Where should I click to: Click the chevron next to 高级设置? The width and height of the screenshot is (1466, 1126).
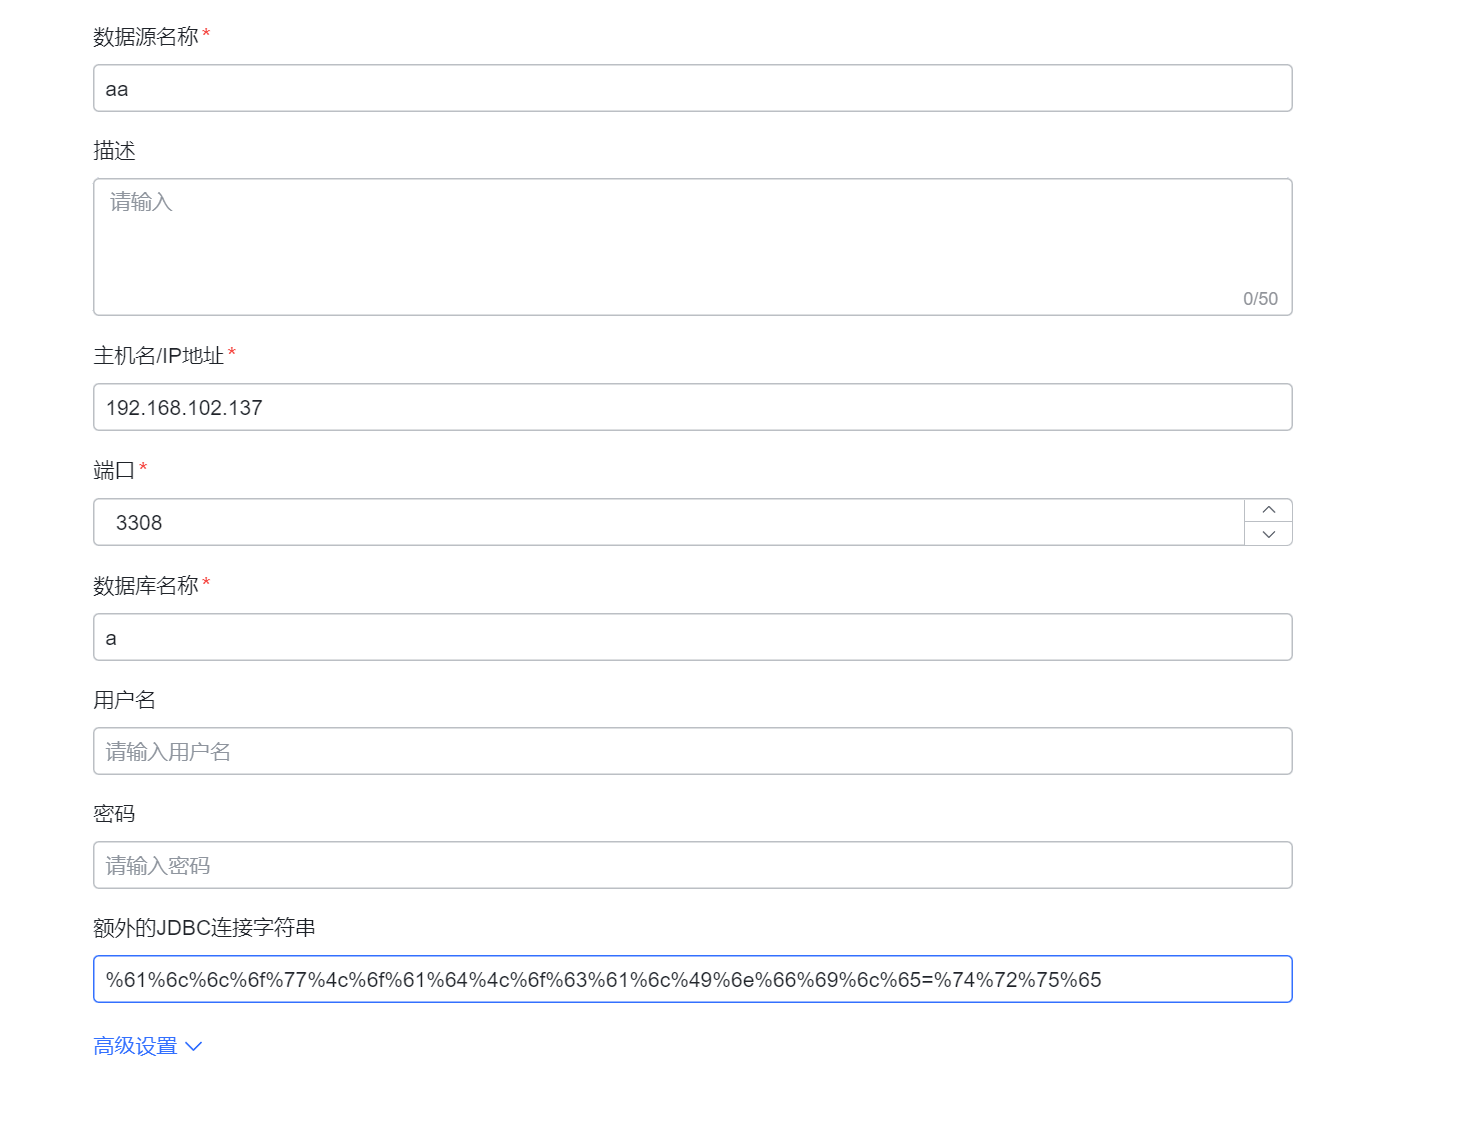coord(193,1046)
